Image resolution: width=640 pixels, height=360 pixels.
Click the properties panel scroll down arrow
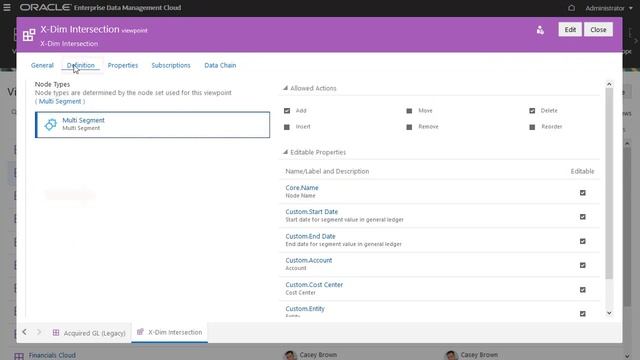click(609, 313)
